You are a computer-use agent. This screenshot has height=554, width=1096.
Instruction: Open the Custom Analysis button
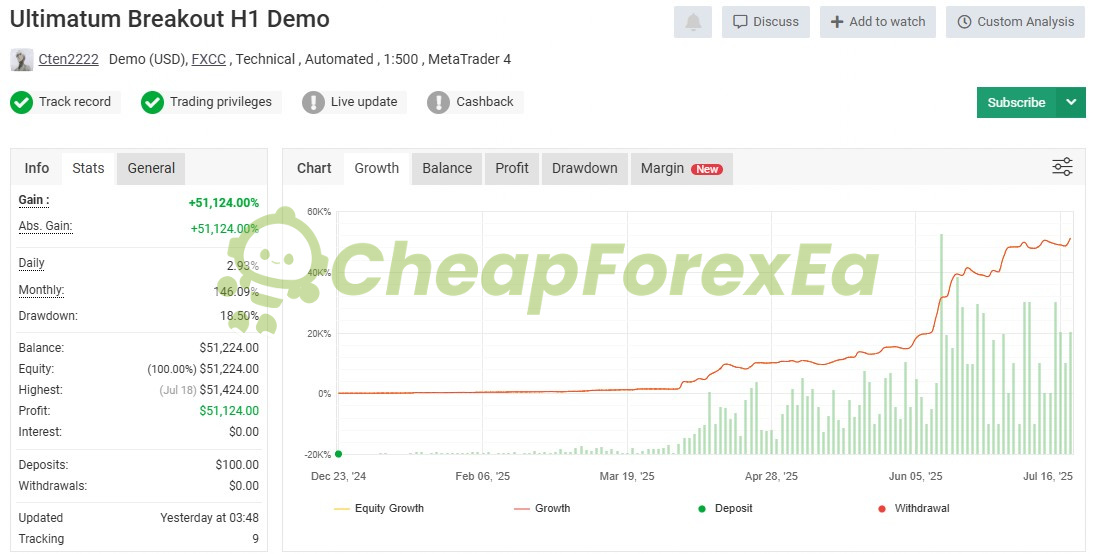1016,22
